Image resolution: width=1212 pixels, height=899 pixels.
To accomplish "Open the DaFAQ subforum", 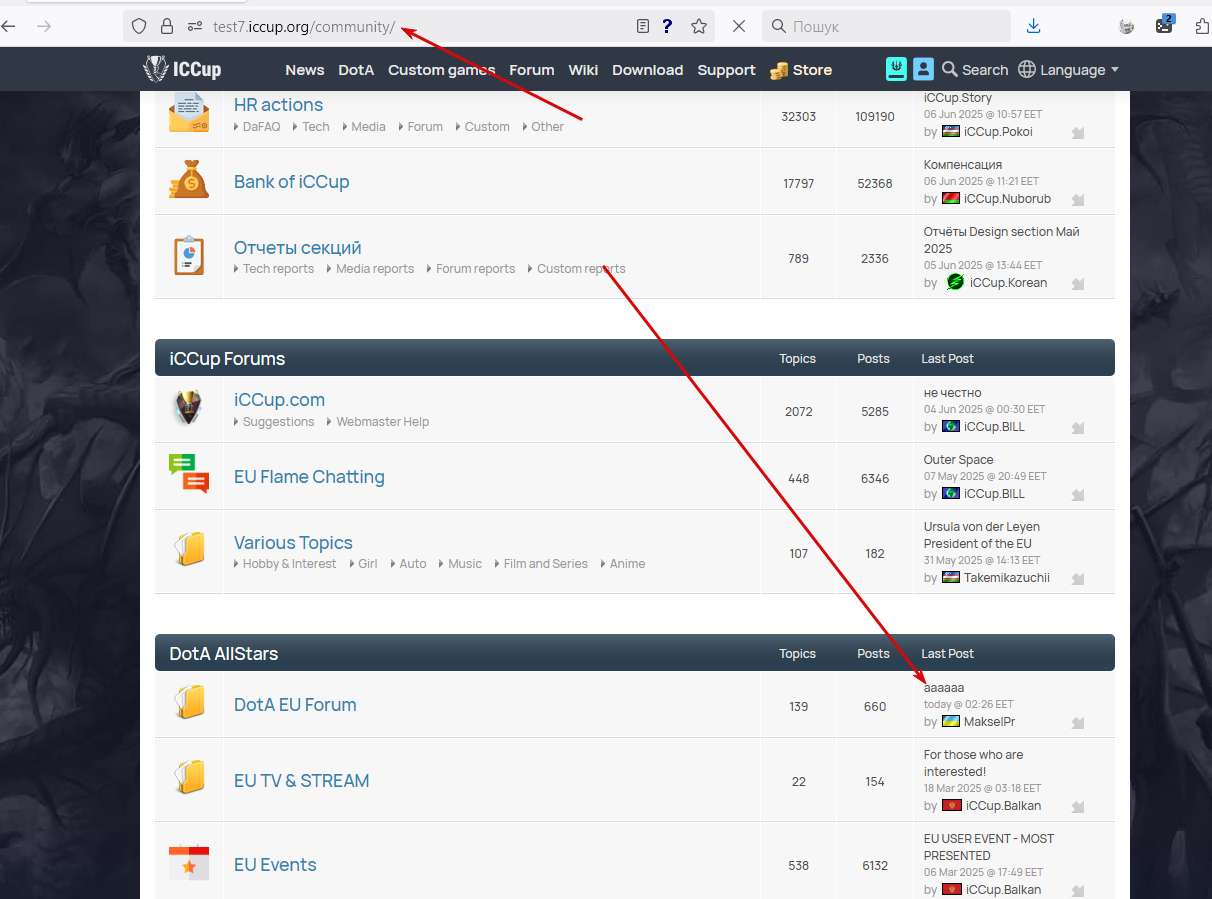I will 261,127.
